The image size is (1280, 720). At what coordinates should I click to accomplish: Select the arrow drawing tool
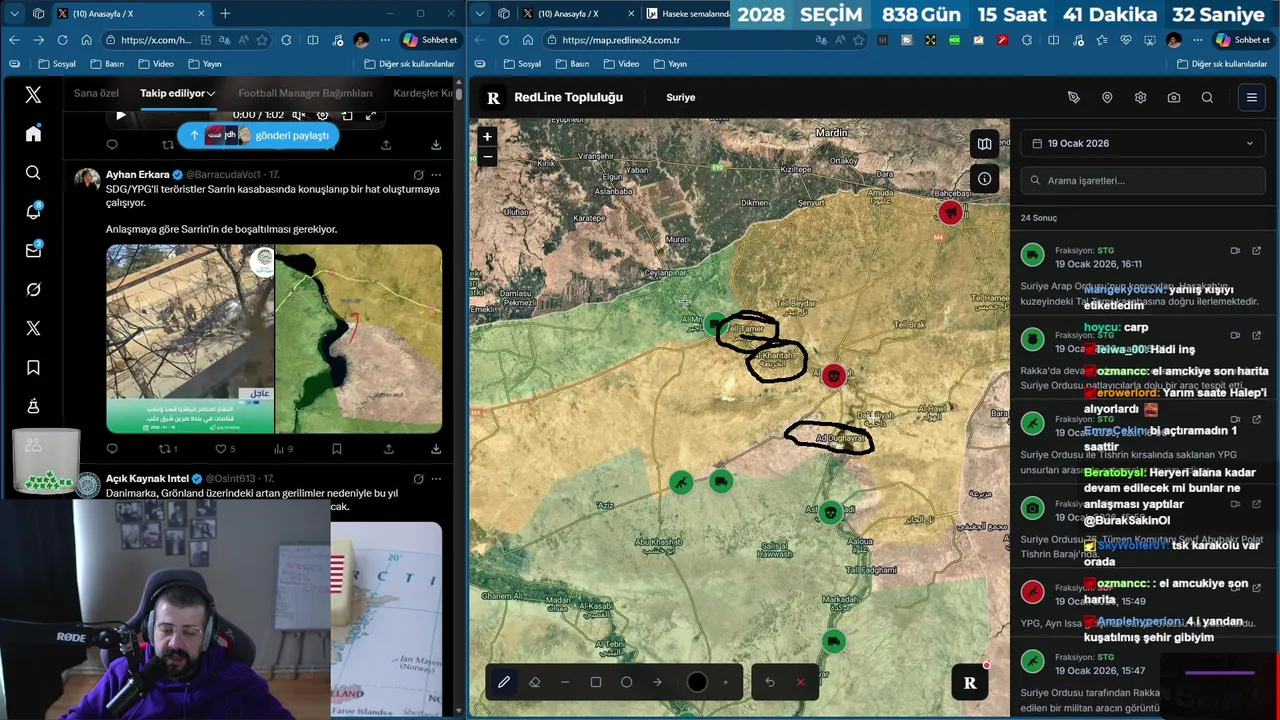pyautogui.click(x=657, y=682)
